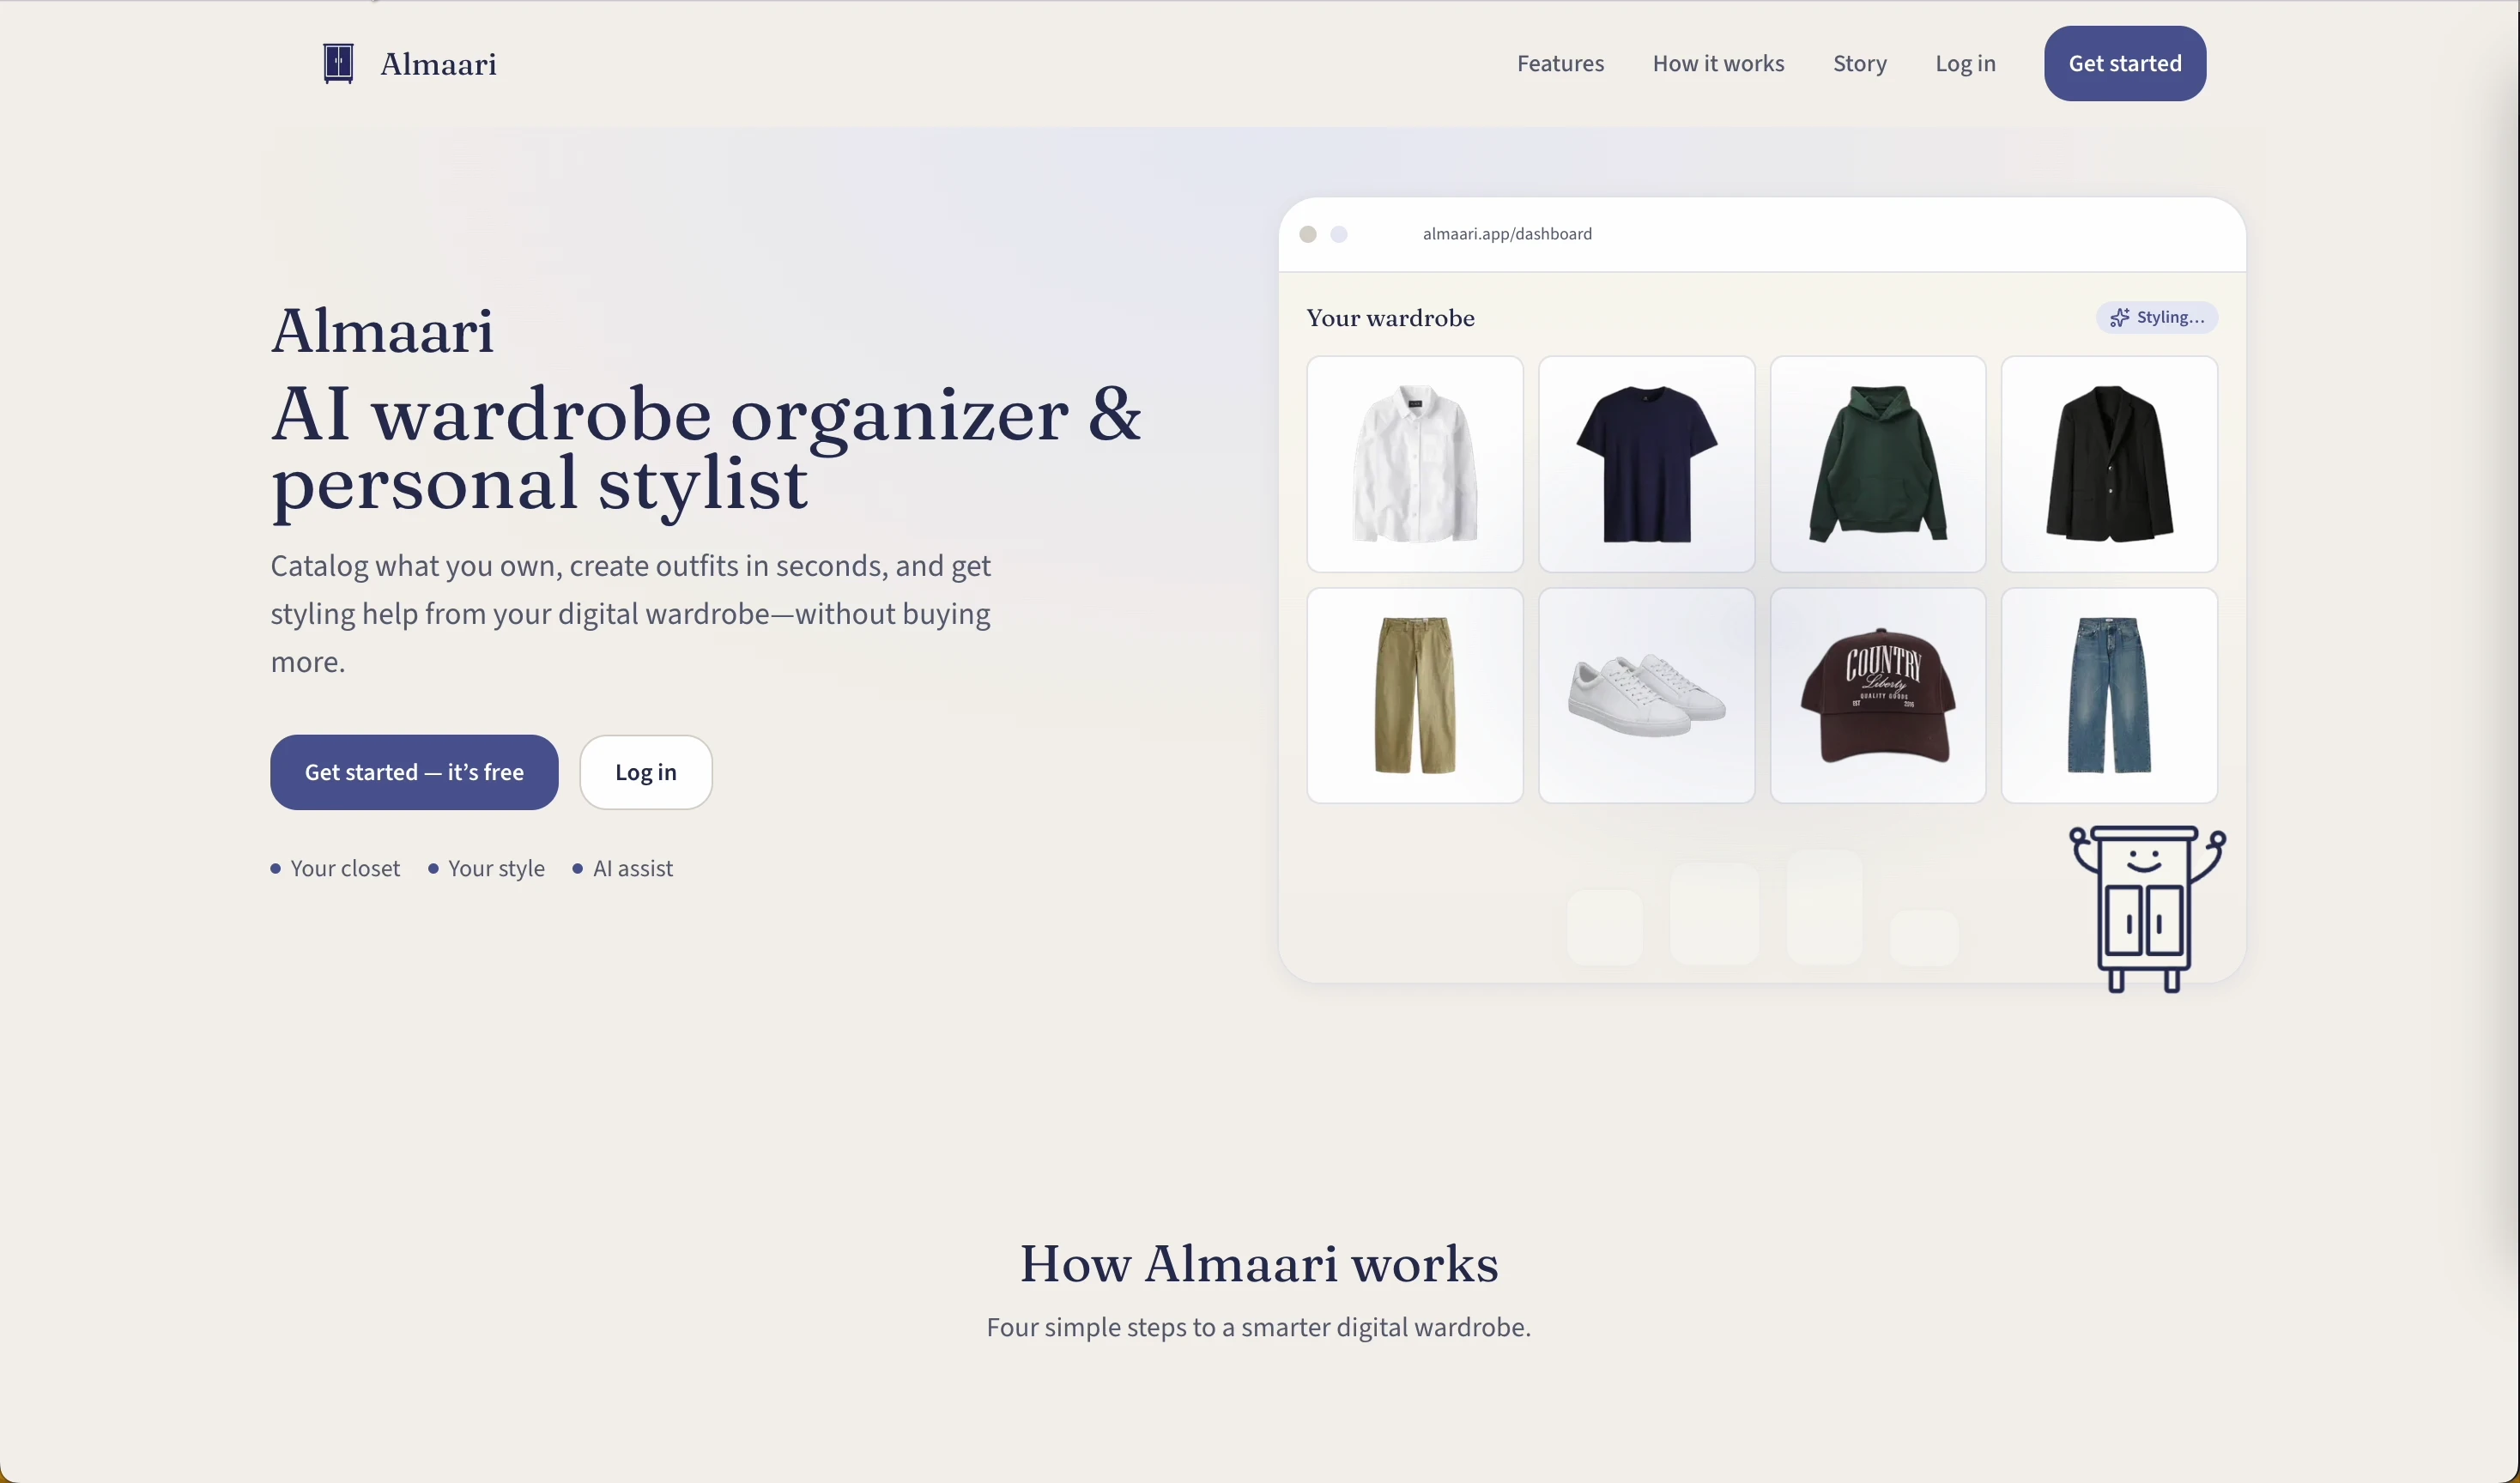
Task: Click the Get started header button
Action: 2125,63
